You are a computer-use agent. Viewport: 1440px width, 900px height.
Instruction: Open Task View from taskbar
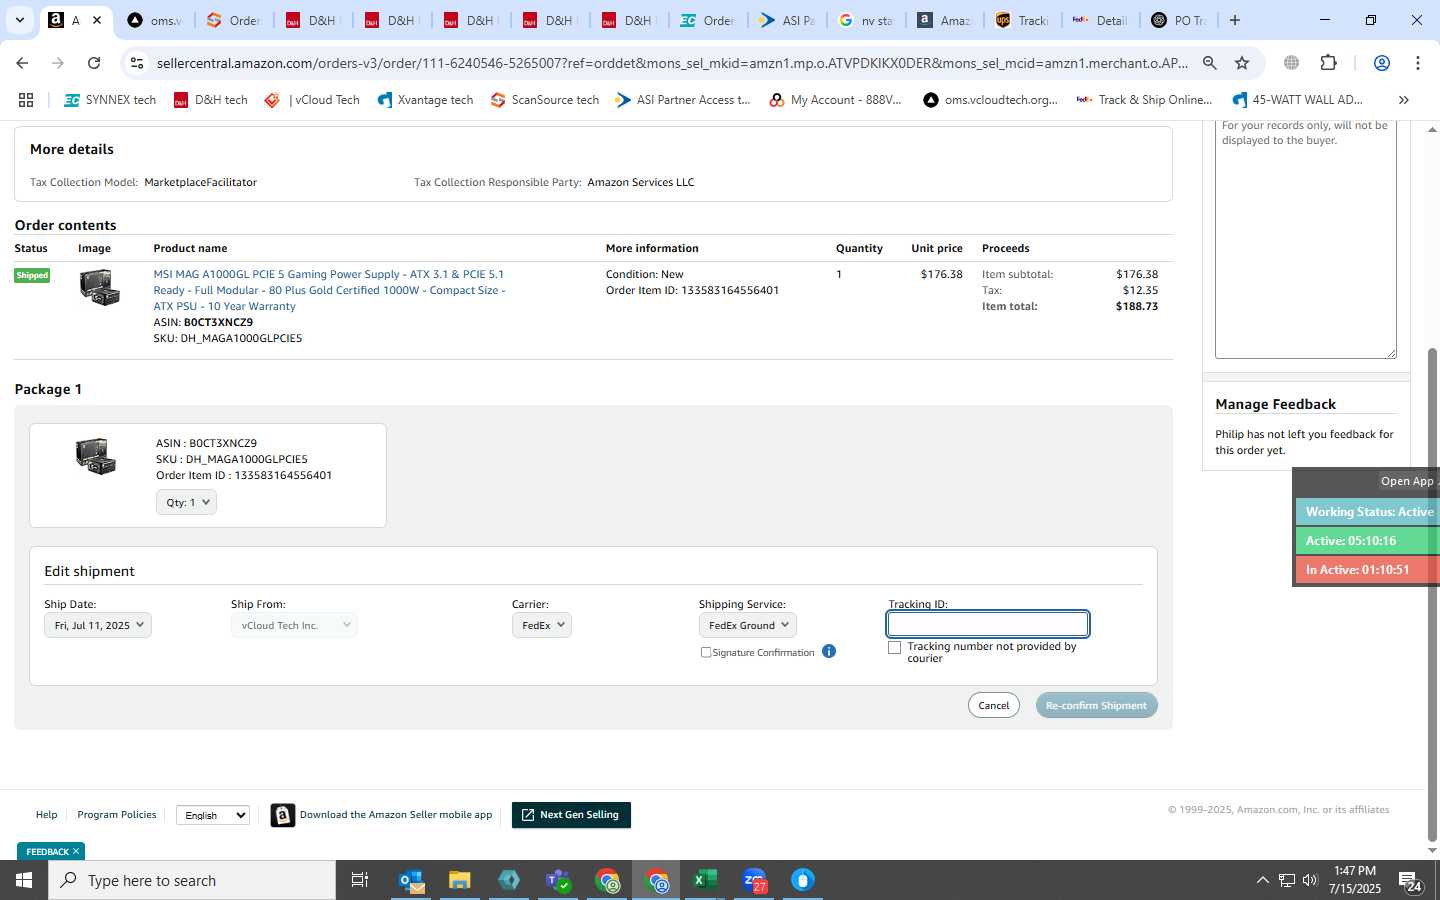tap(359, 880)
